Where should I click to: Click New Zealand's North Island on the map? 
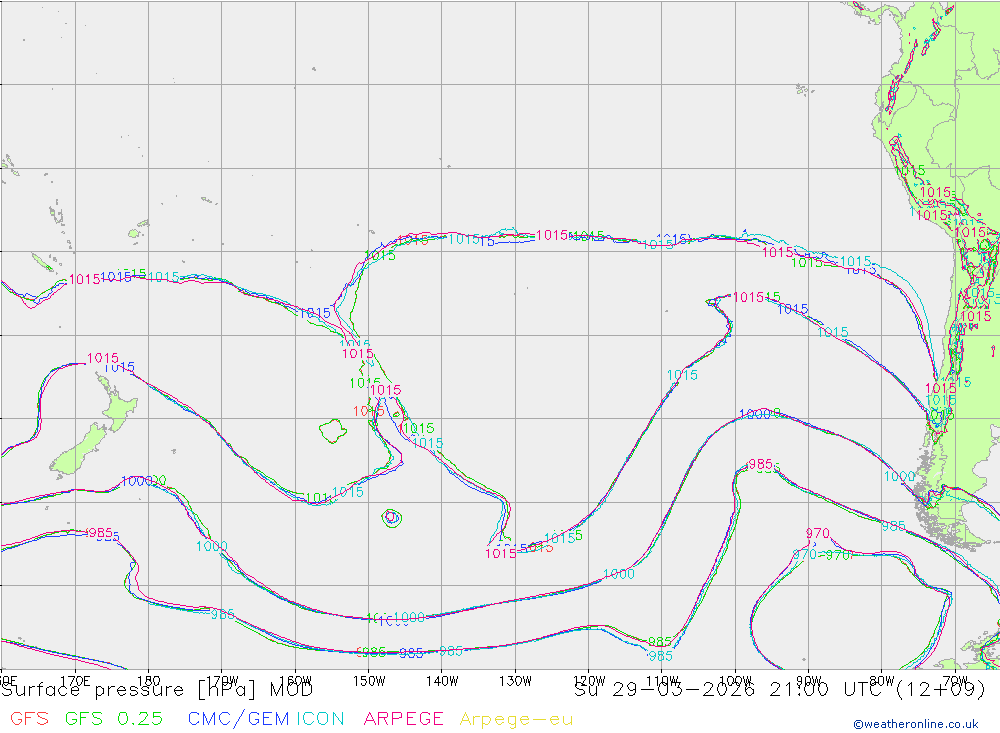pos(118,404)
